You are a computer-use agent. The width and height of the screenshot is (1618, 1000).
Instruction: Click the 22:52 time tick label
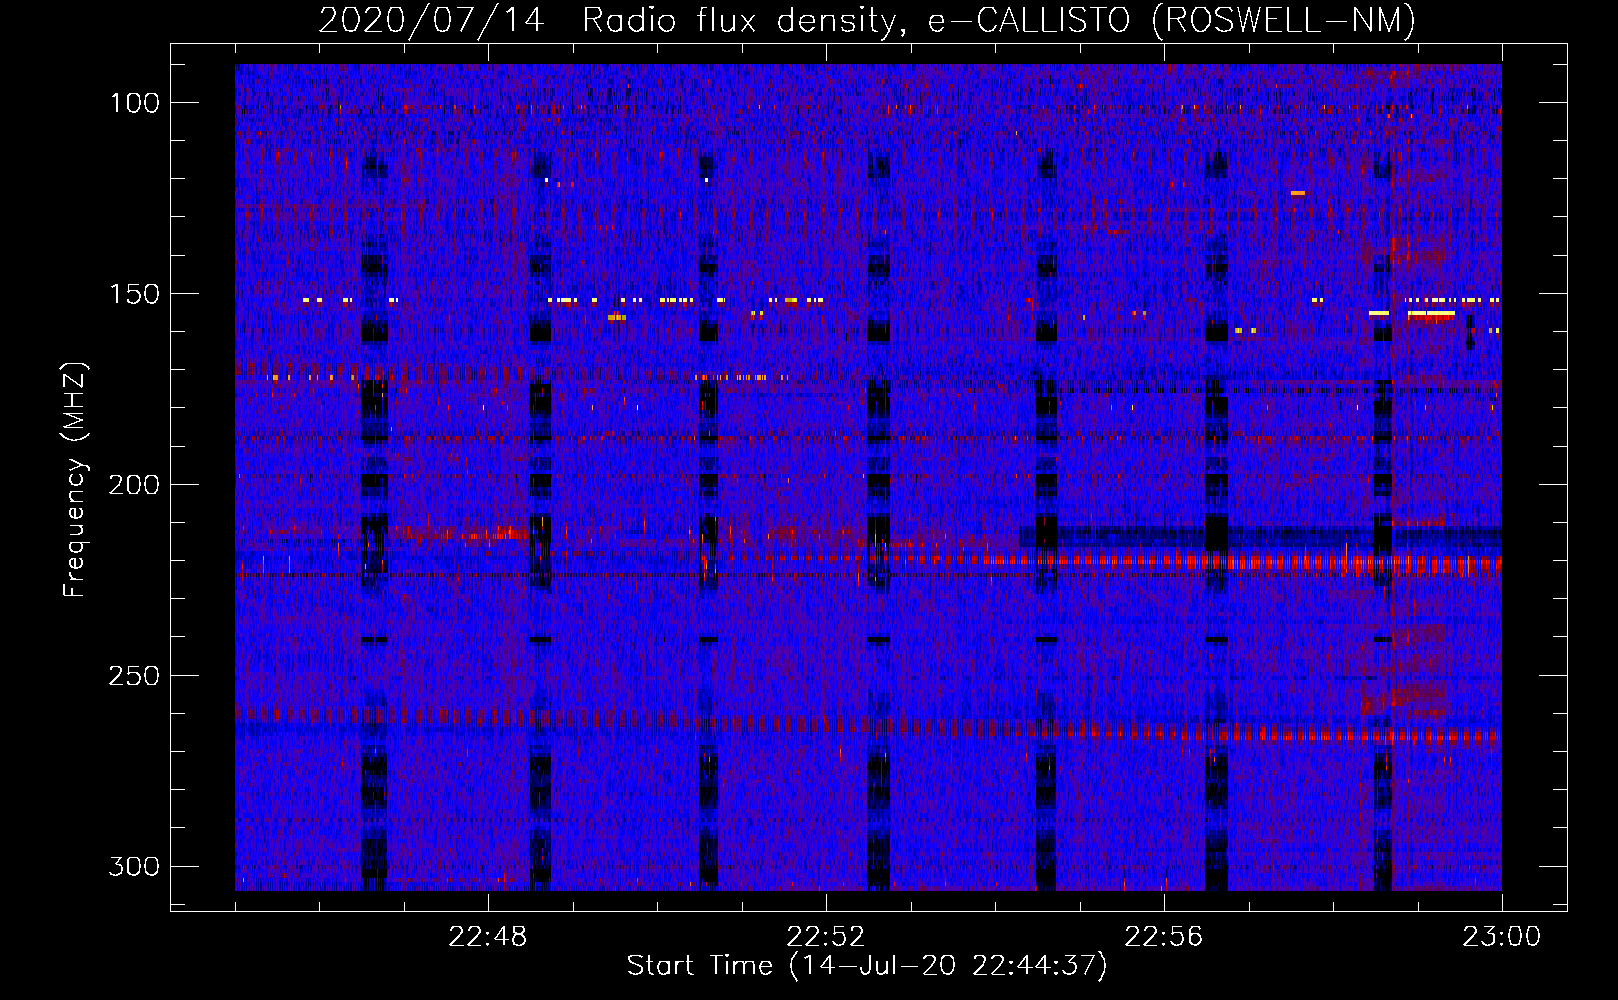point(826,937)
